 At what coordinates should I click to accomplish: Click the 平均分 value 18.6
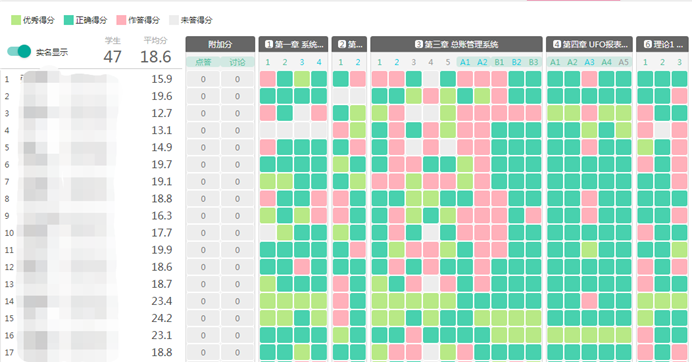(x=155, y=57)
